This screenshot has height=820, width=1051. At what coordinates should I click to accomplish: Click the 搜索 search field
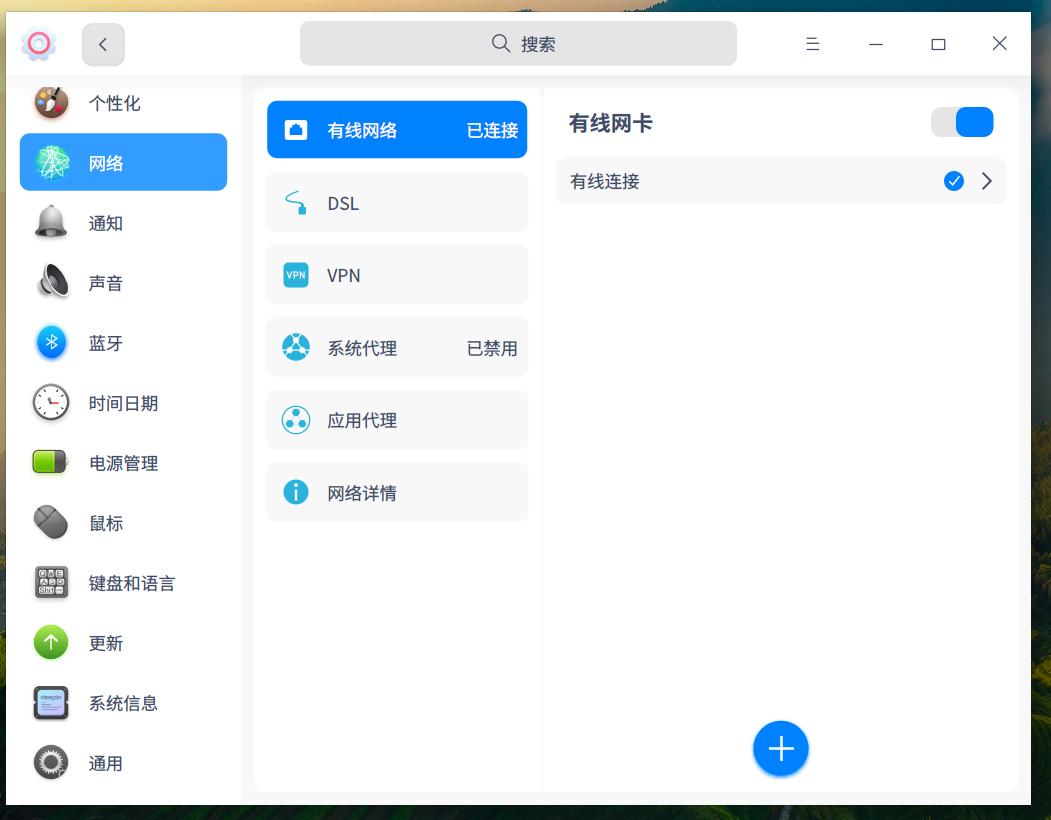[518, 43]
